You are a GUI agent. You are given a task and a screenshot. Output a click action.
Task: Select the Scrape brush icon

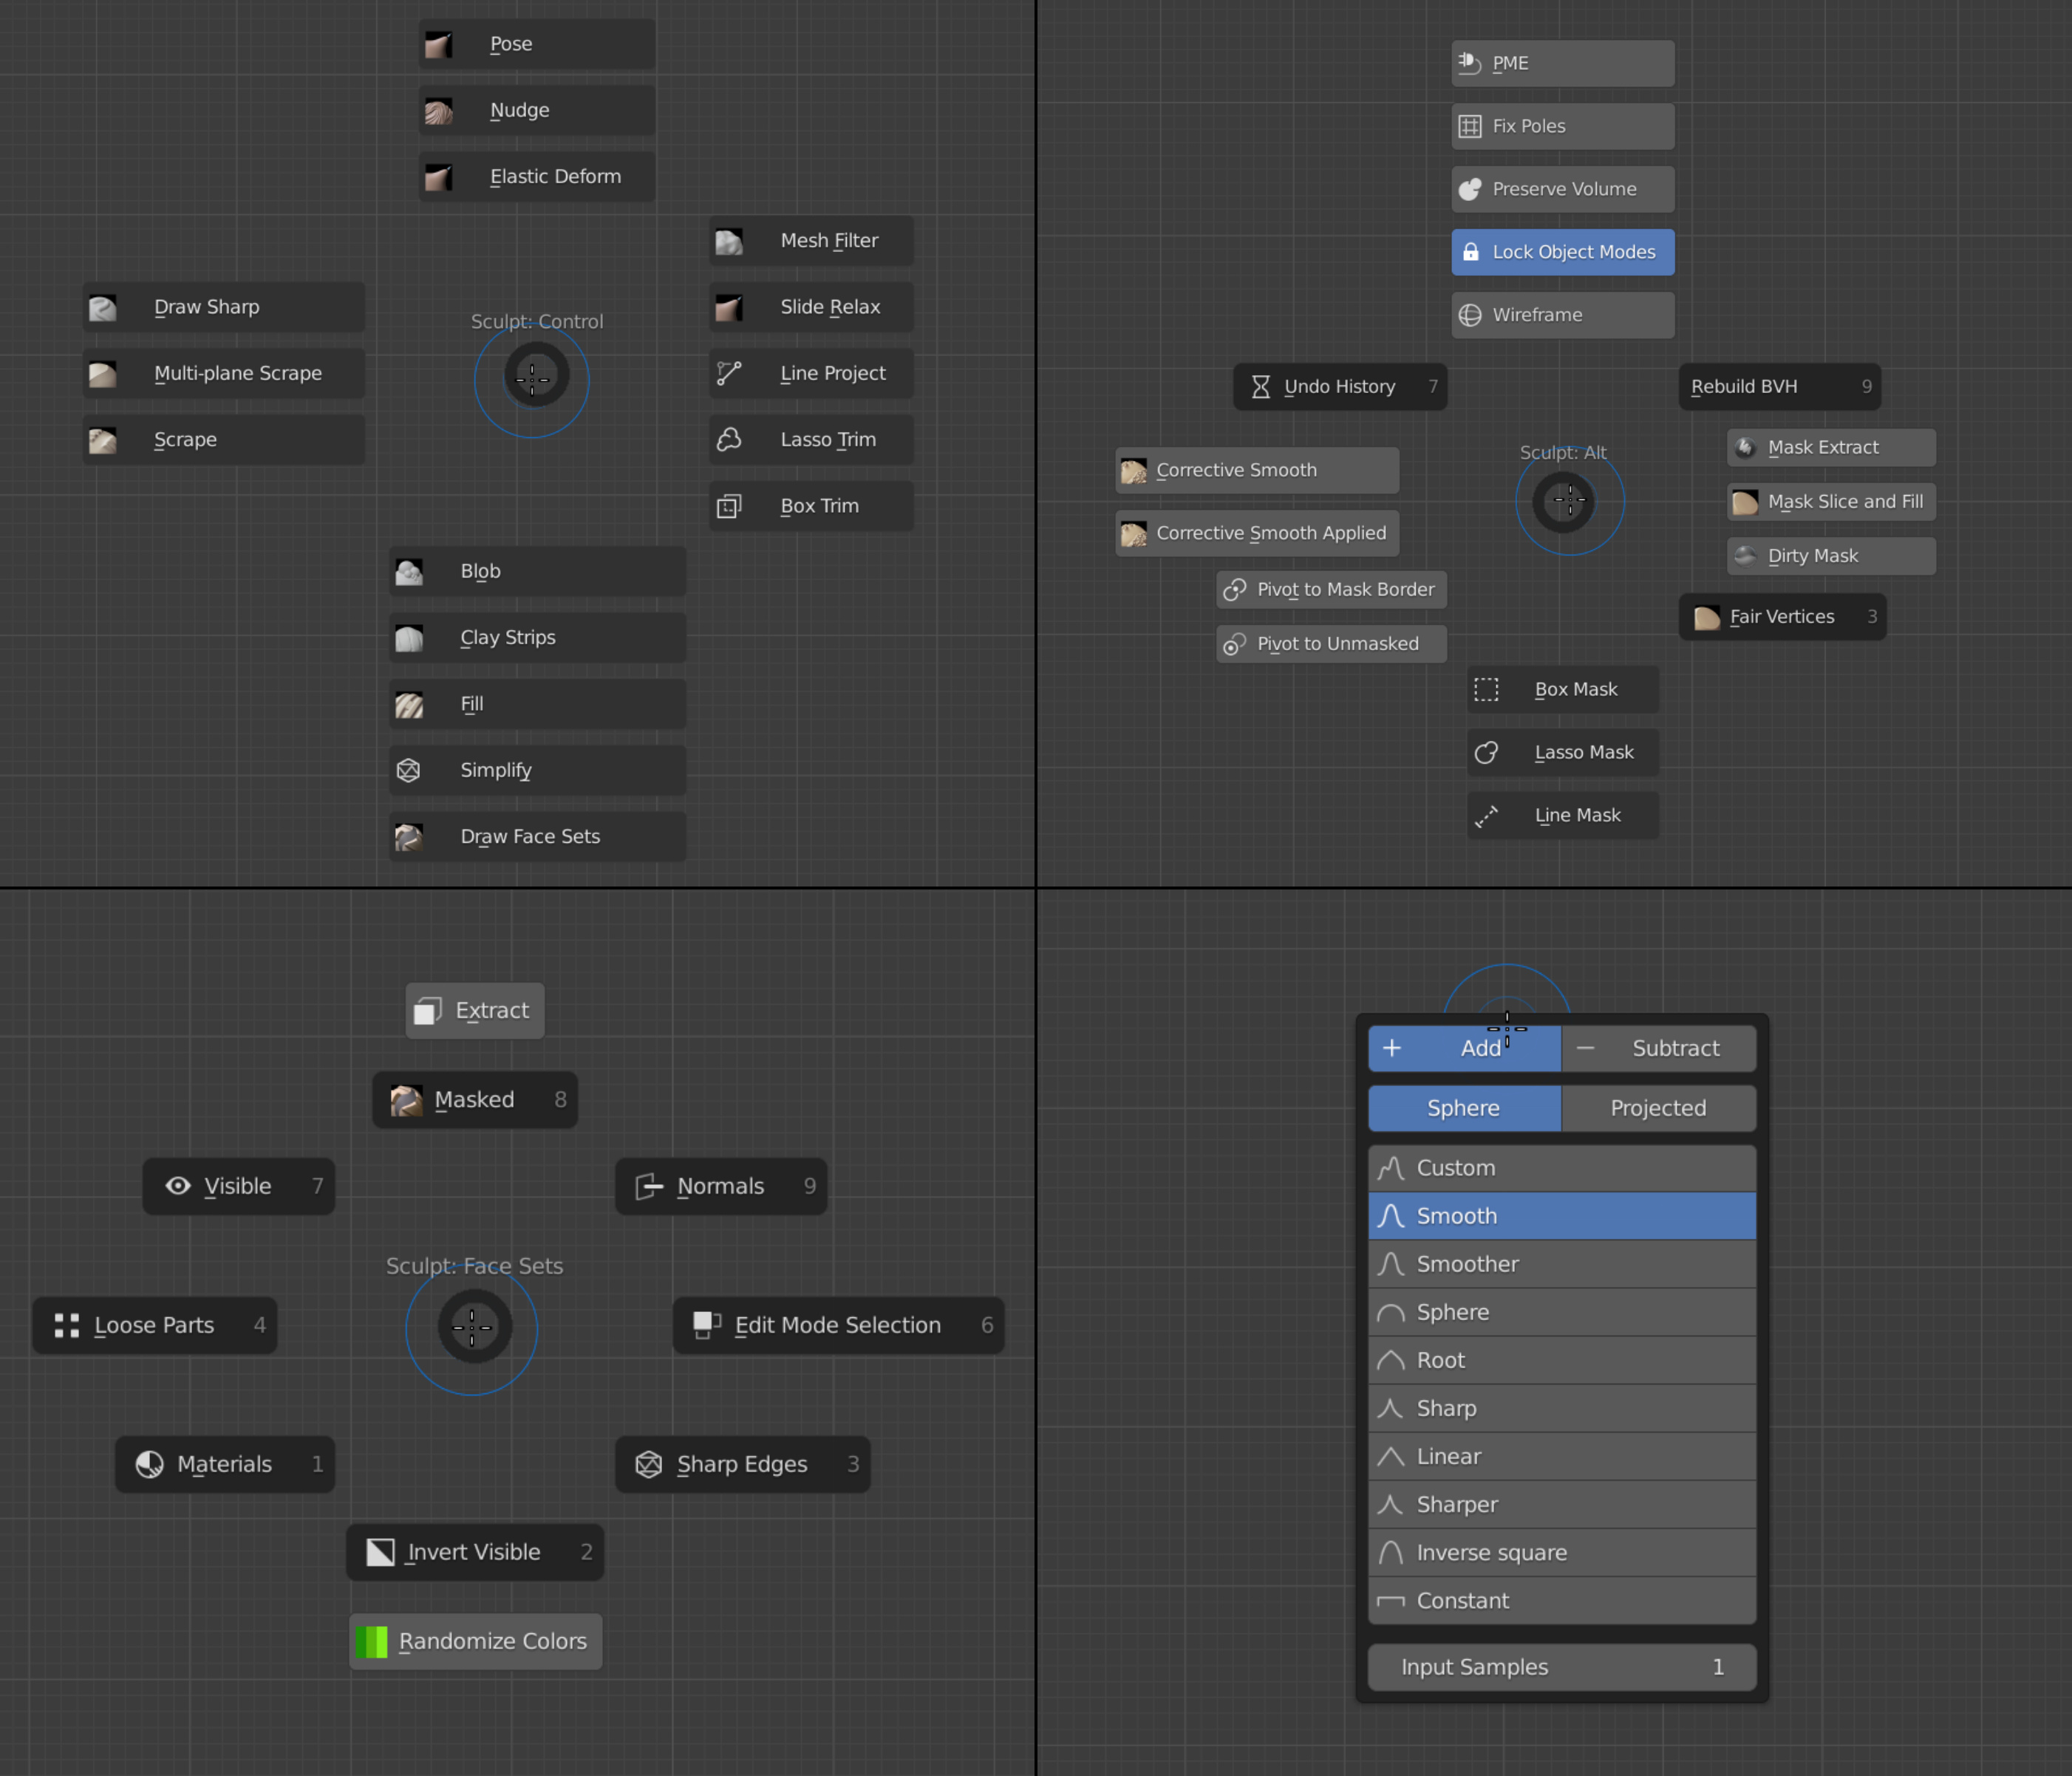(102, 439)
